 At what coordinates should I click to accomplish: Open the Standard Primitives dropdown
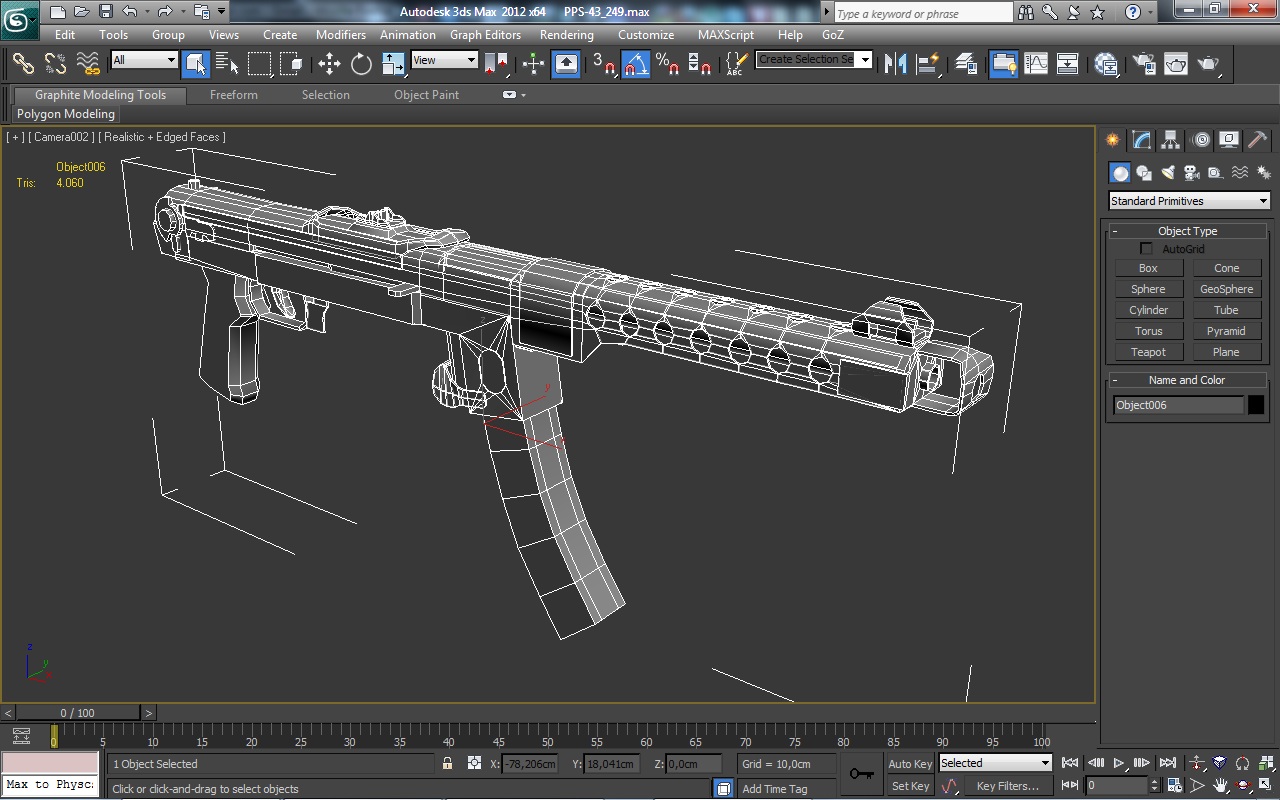tap(1189, 201)
